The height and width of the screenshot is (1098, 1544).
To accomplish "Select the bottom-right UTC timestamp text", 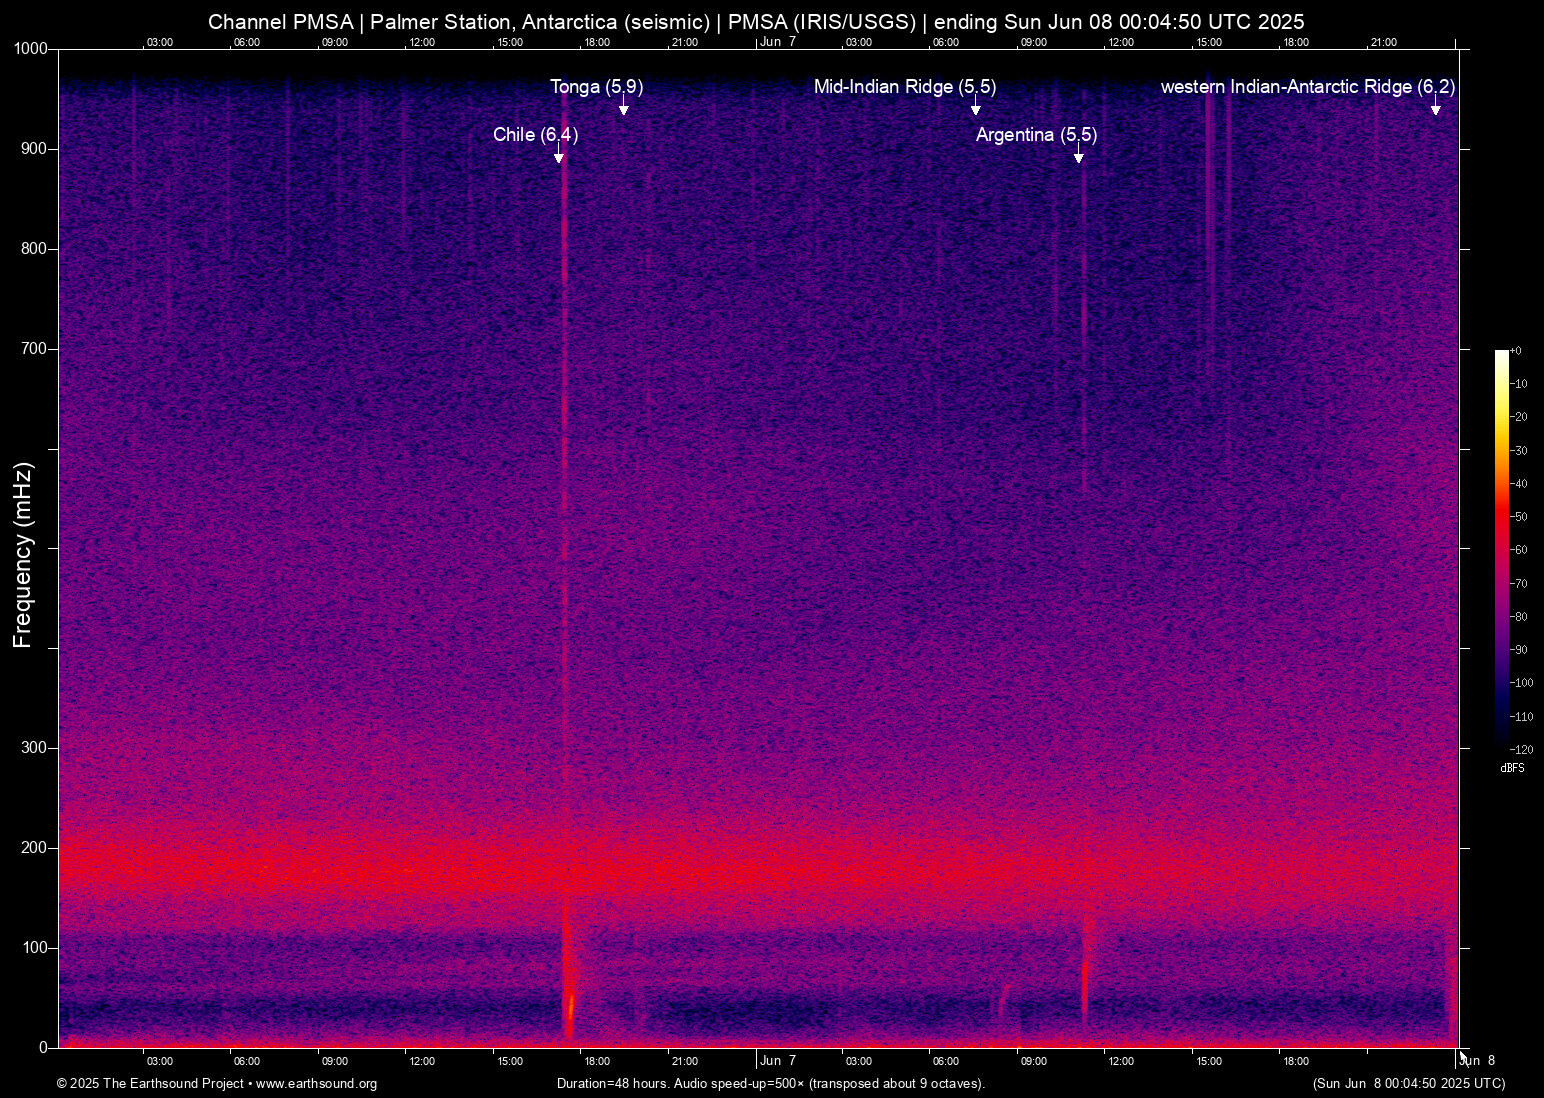I will coord(1408,1084).
